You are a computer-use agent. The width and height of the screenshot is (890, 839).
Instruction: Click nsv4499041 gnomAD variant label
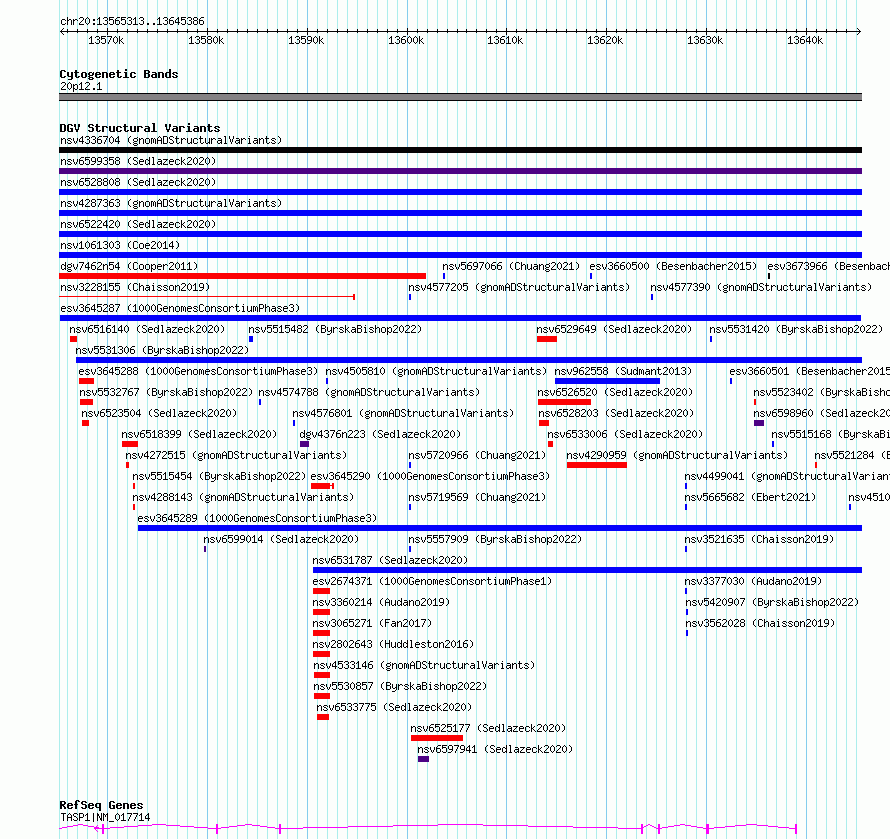click(x=787, y=476)
